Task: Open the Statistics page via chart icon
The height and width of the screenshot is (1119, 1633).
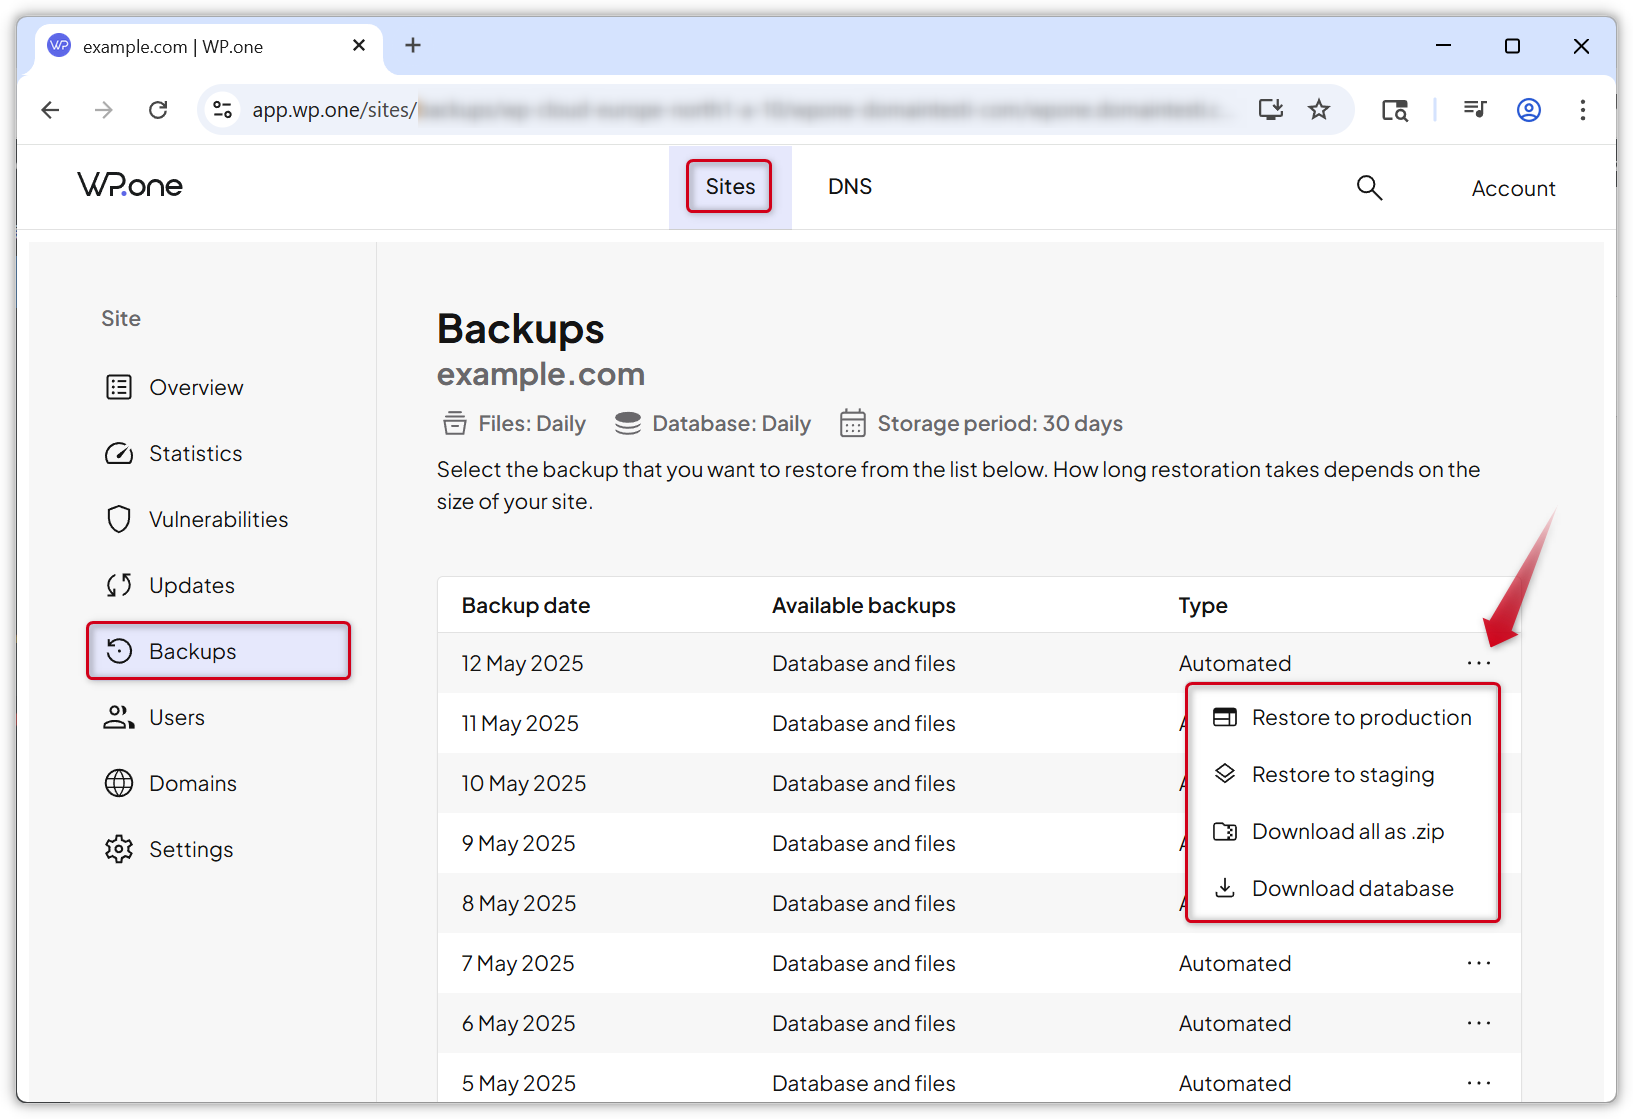Action: click(119, 453)
